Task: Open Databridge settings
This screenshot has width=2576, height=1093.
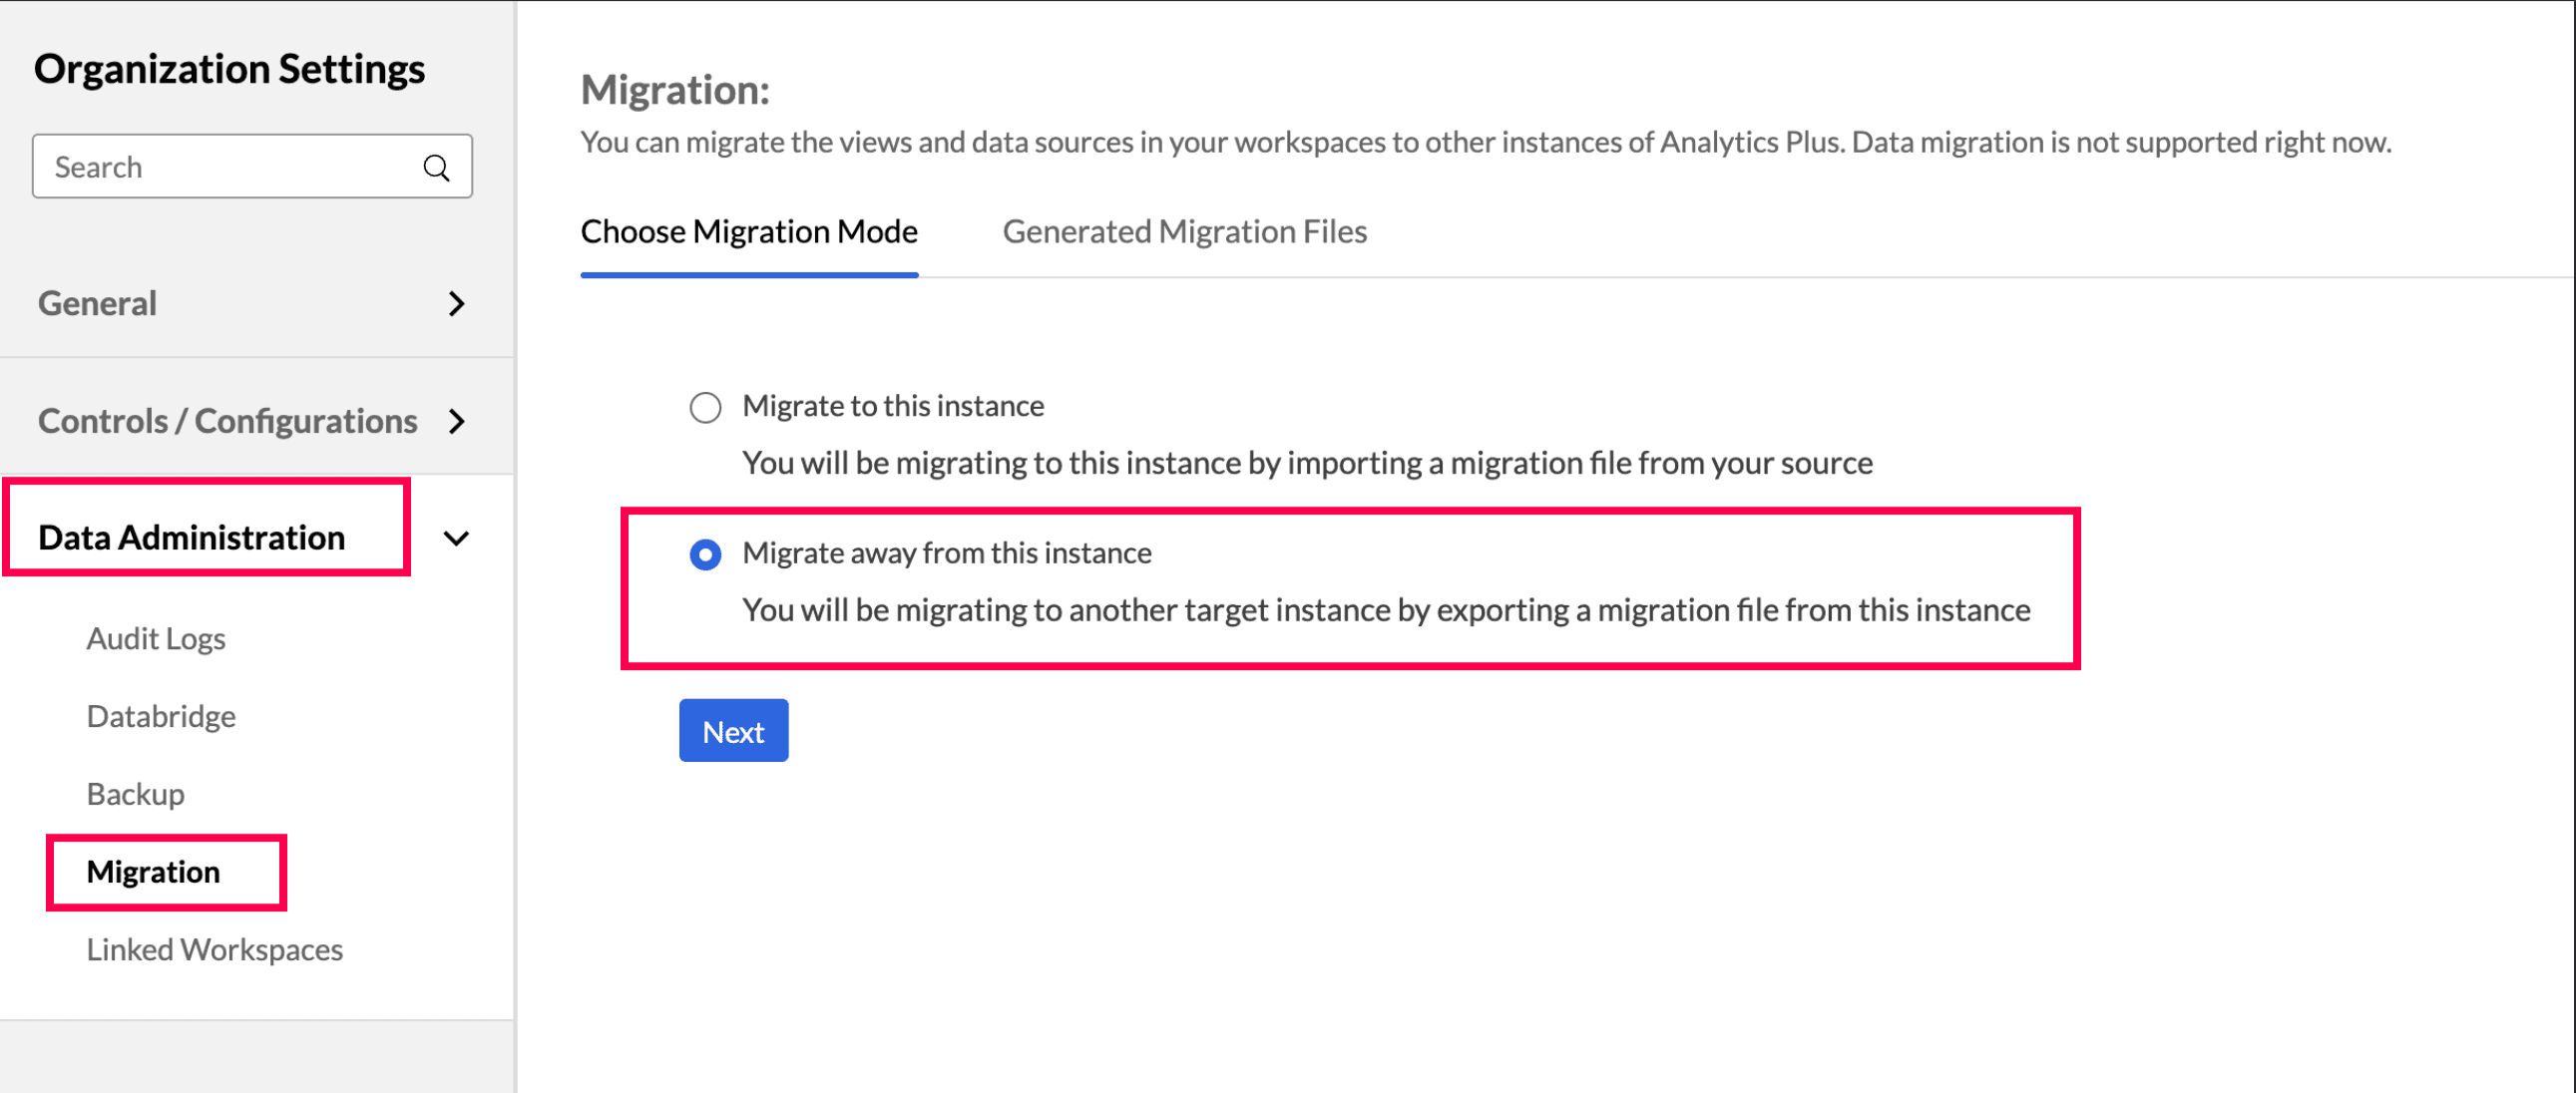Action: [x=161, y=716]
